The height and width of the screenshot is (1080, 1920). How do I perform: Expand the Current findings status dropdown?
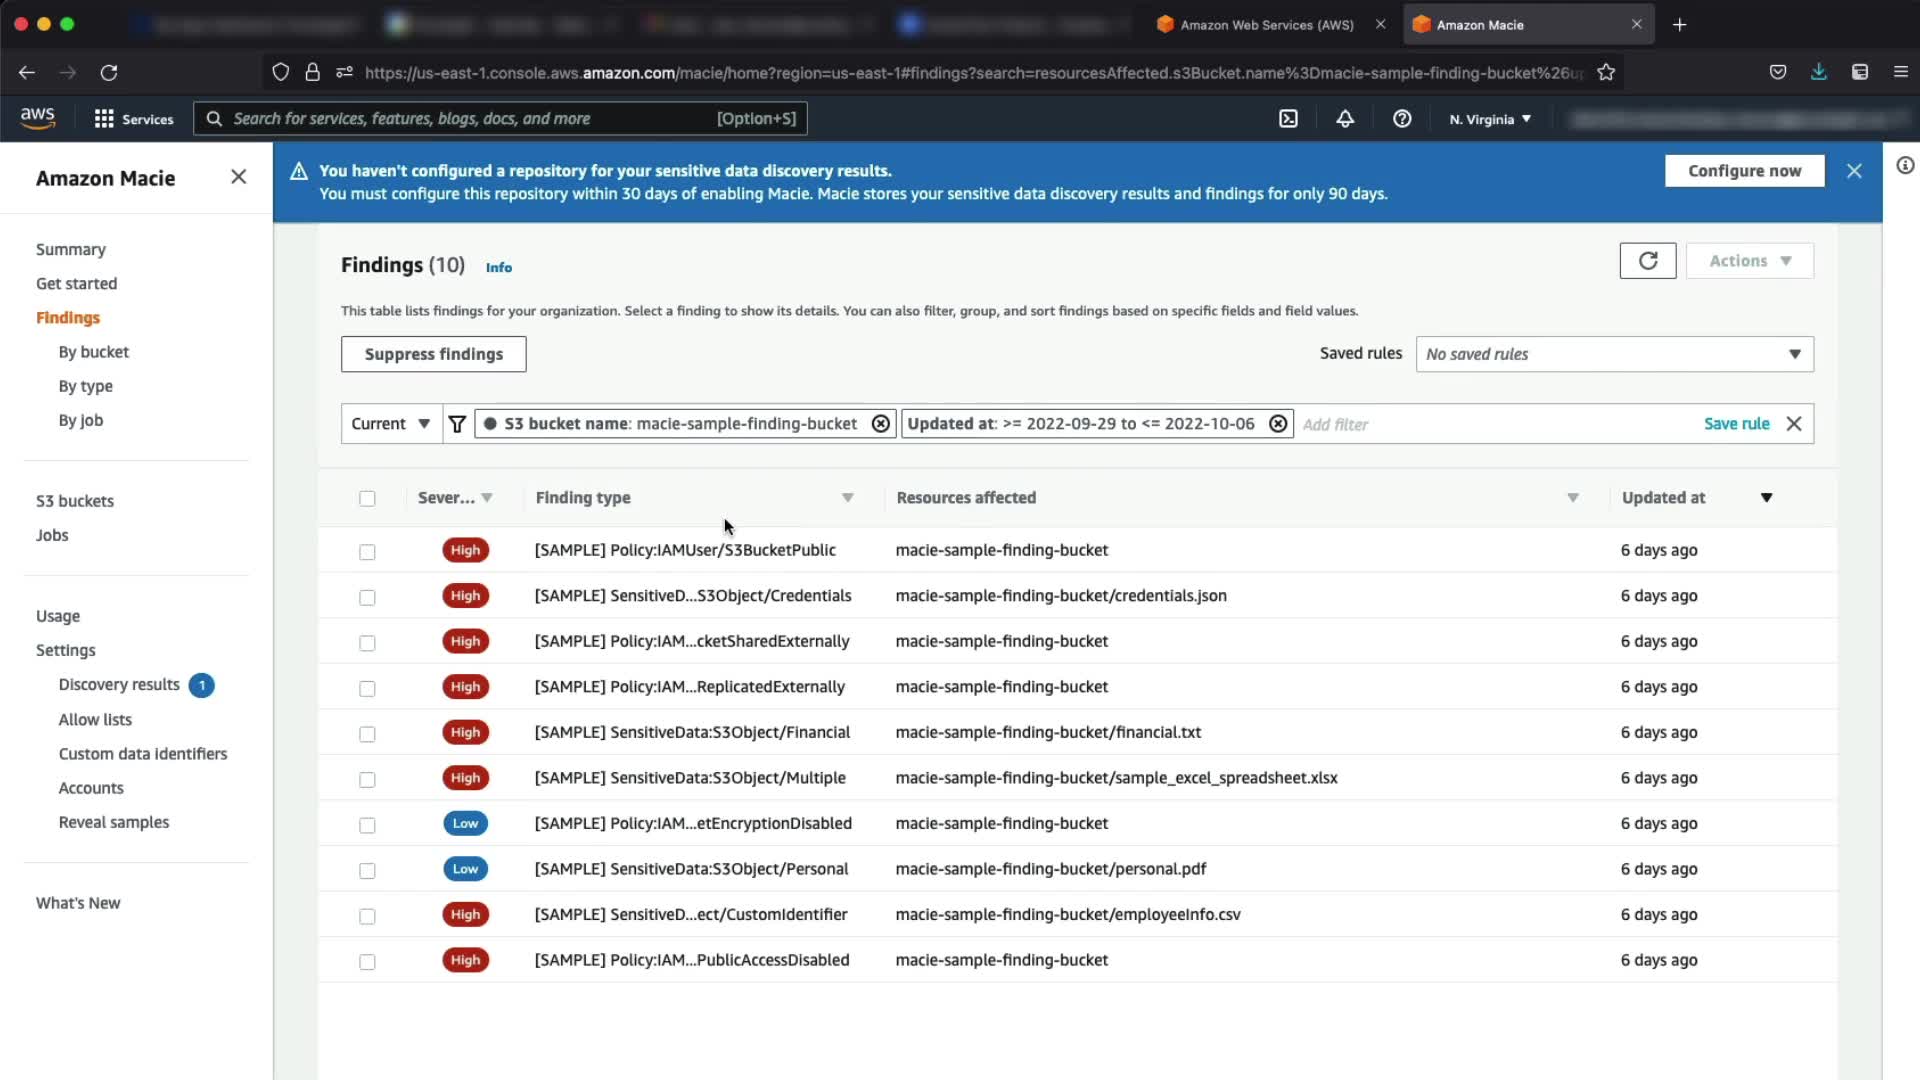[390, 424]
